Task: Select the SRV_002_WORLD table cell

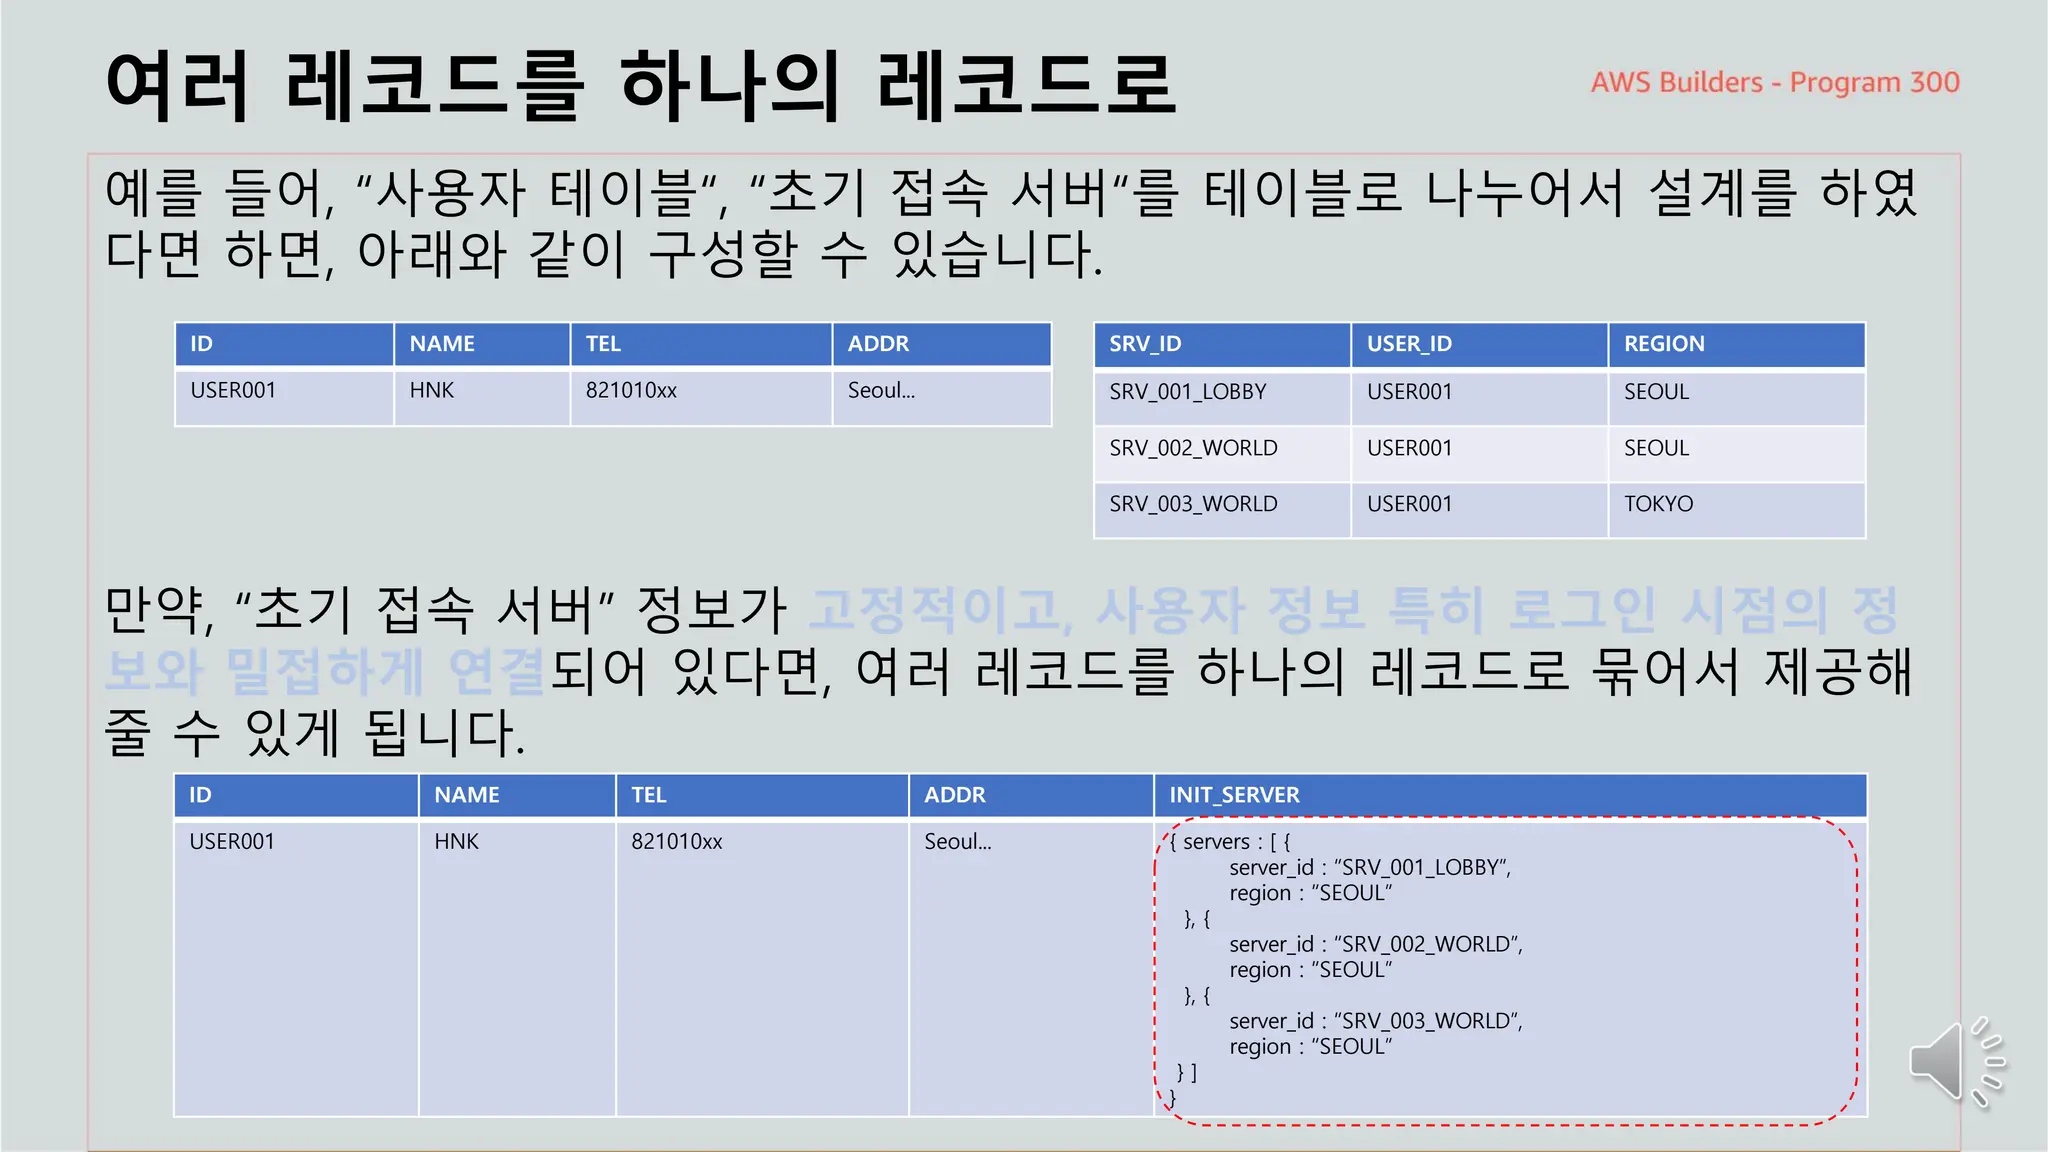Action: 1222,454
